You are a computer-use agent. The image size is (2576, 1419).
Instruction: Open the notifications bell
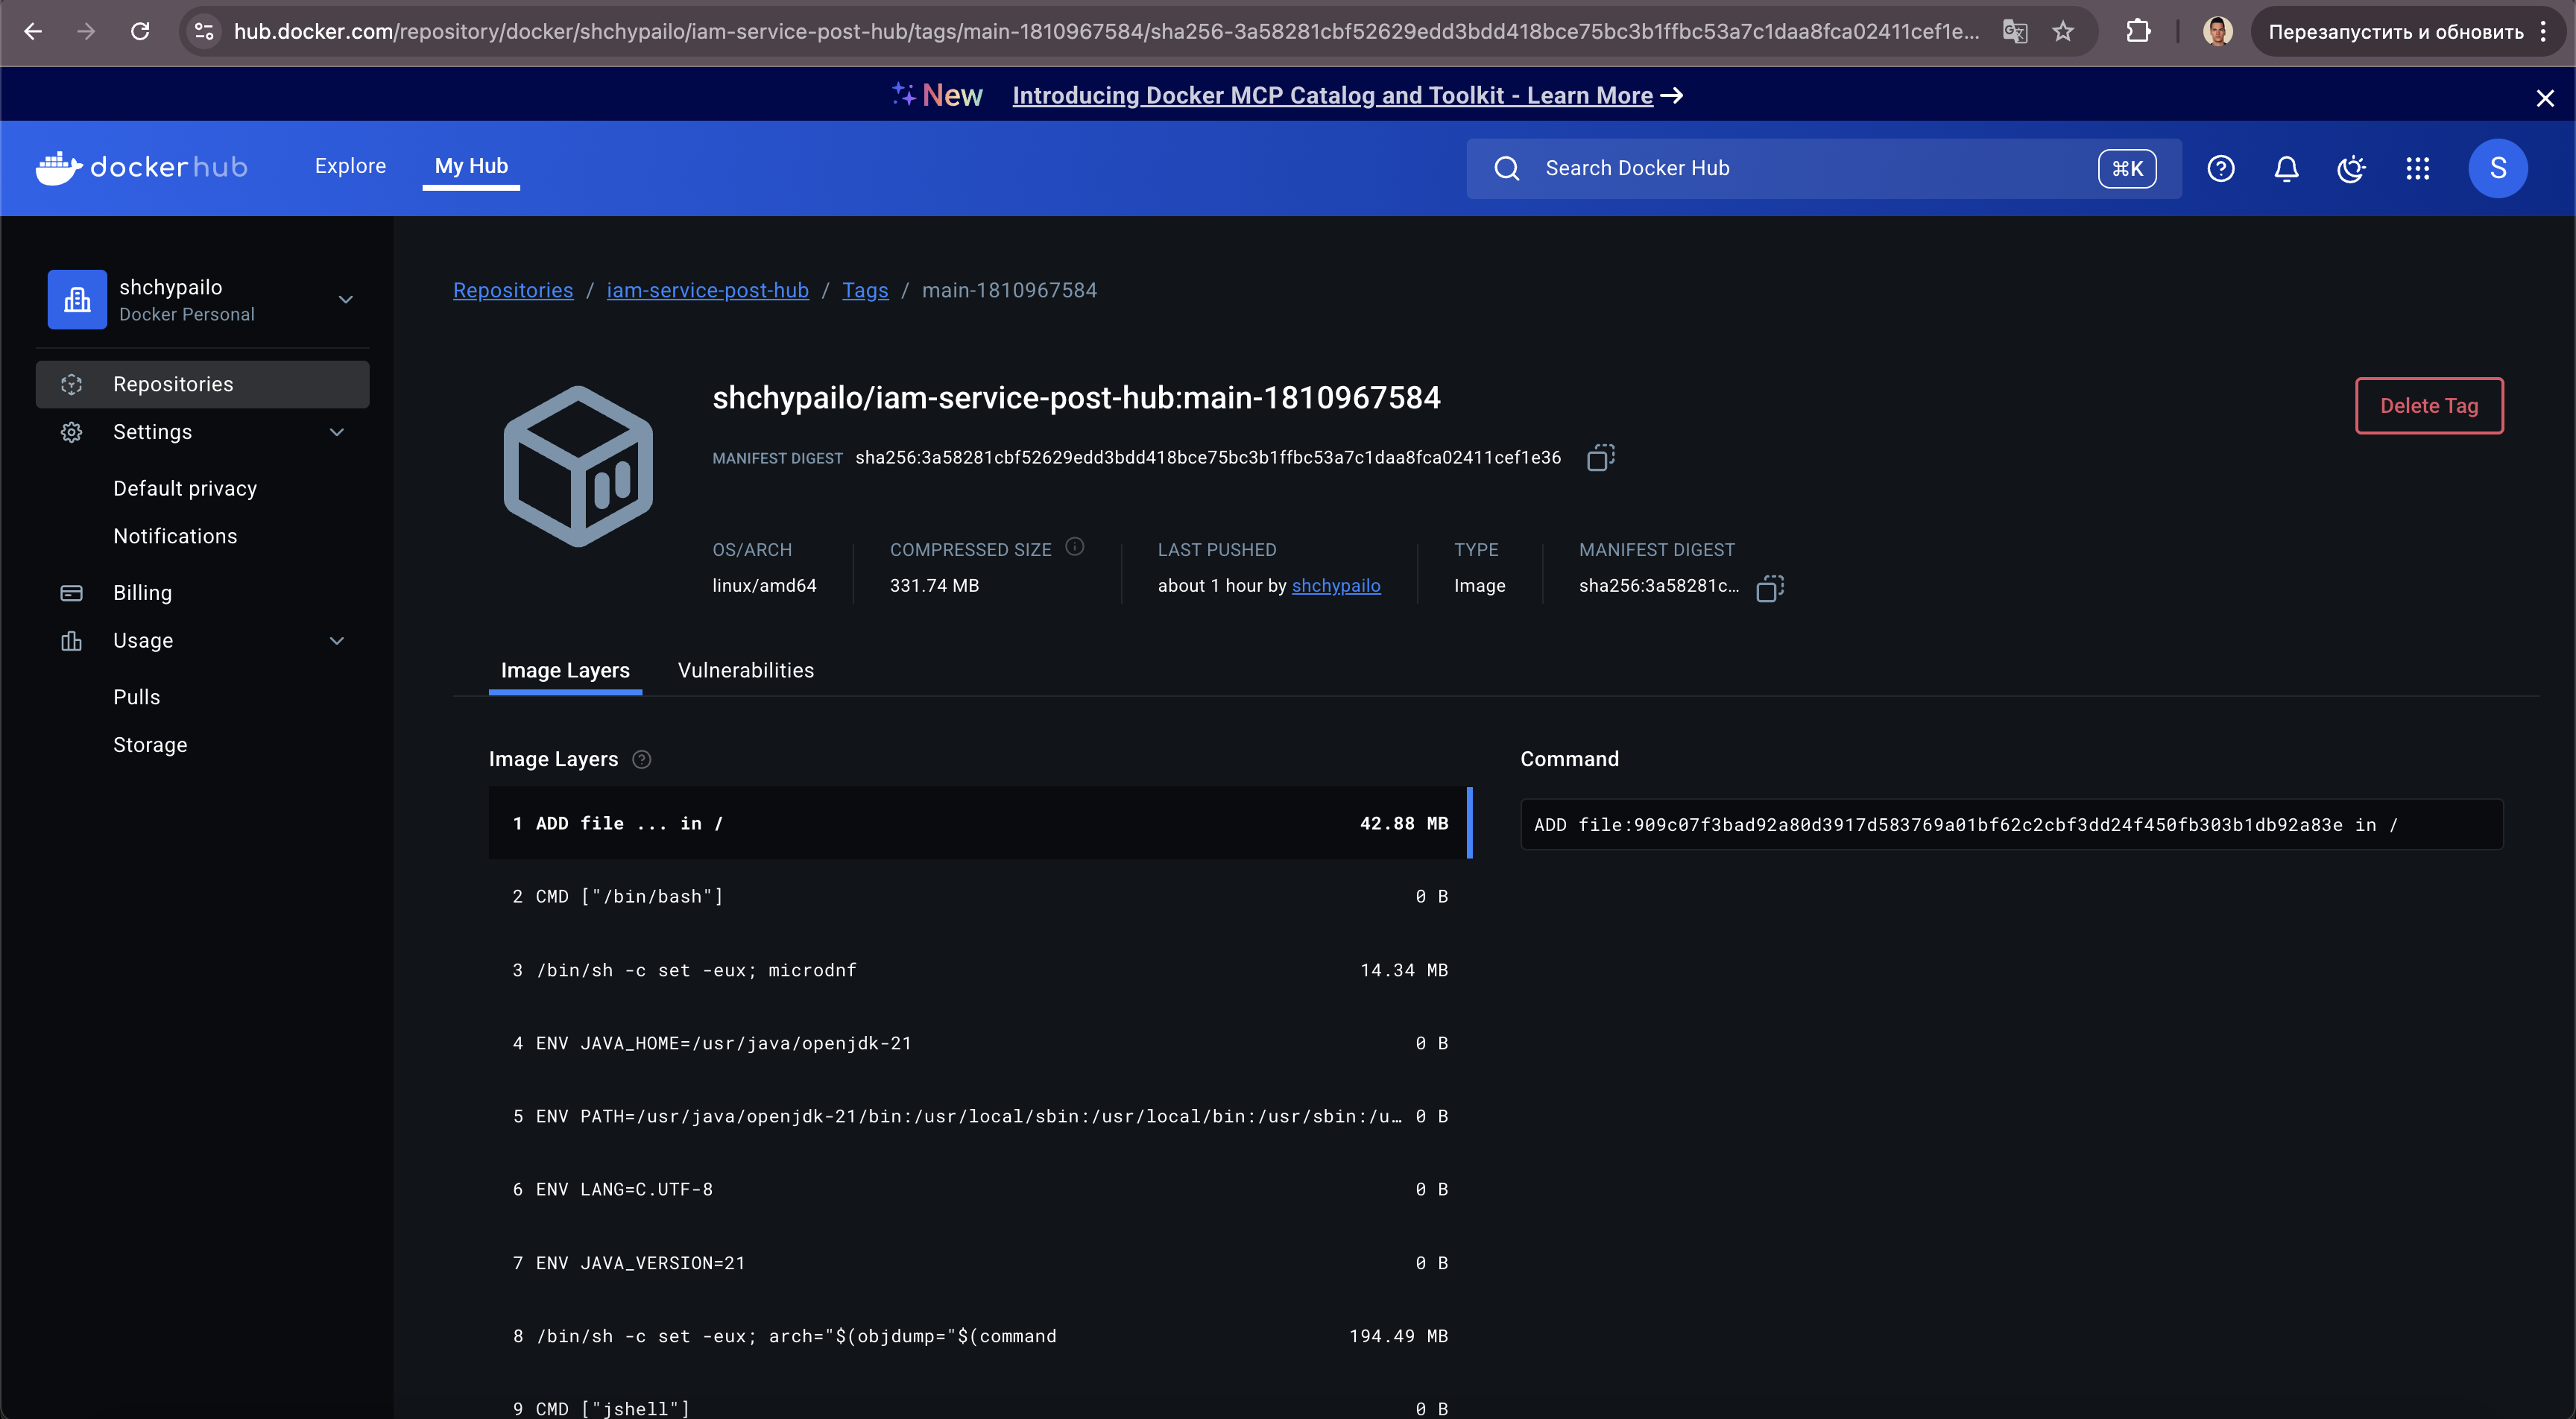click(2286, 168)
